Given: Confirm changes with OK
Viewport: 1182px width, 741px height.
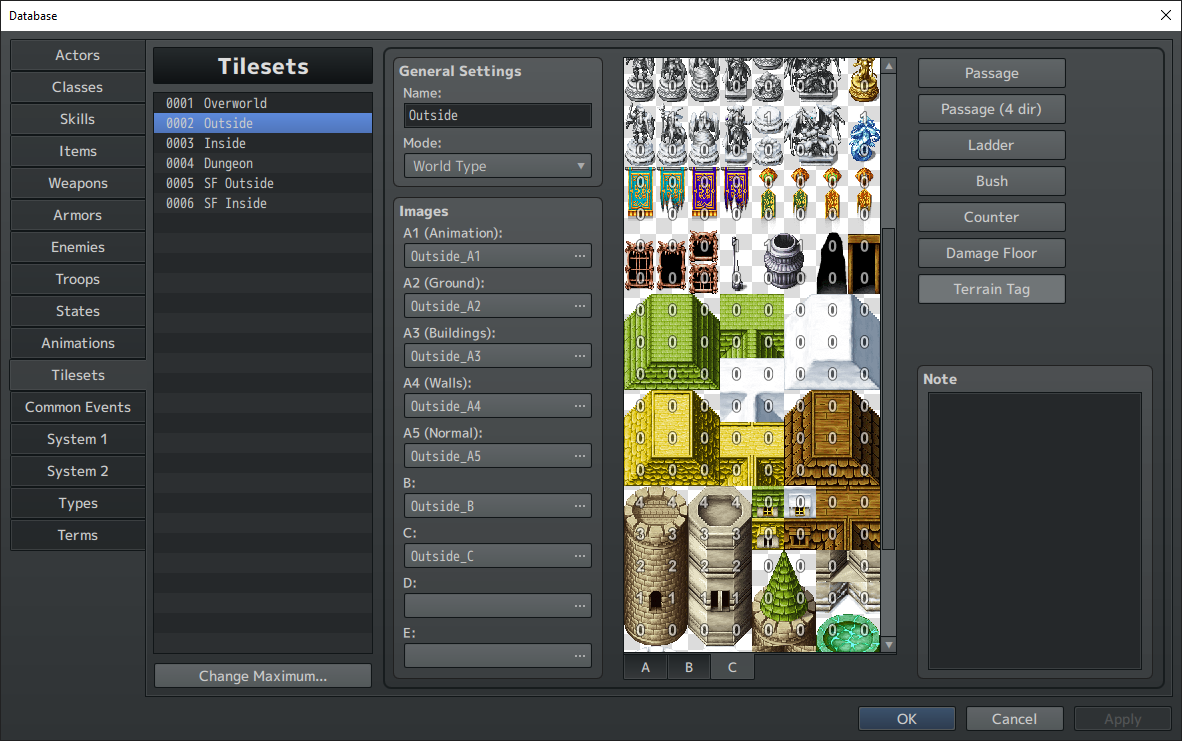Looking at the screenshot, I should pyautogui.click(x=907, y=719).
